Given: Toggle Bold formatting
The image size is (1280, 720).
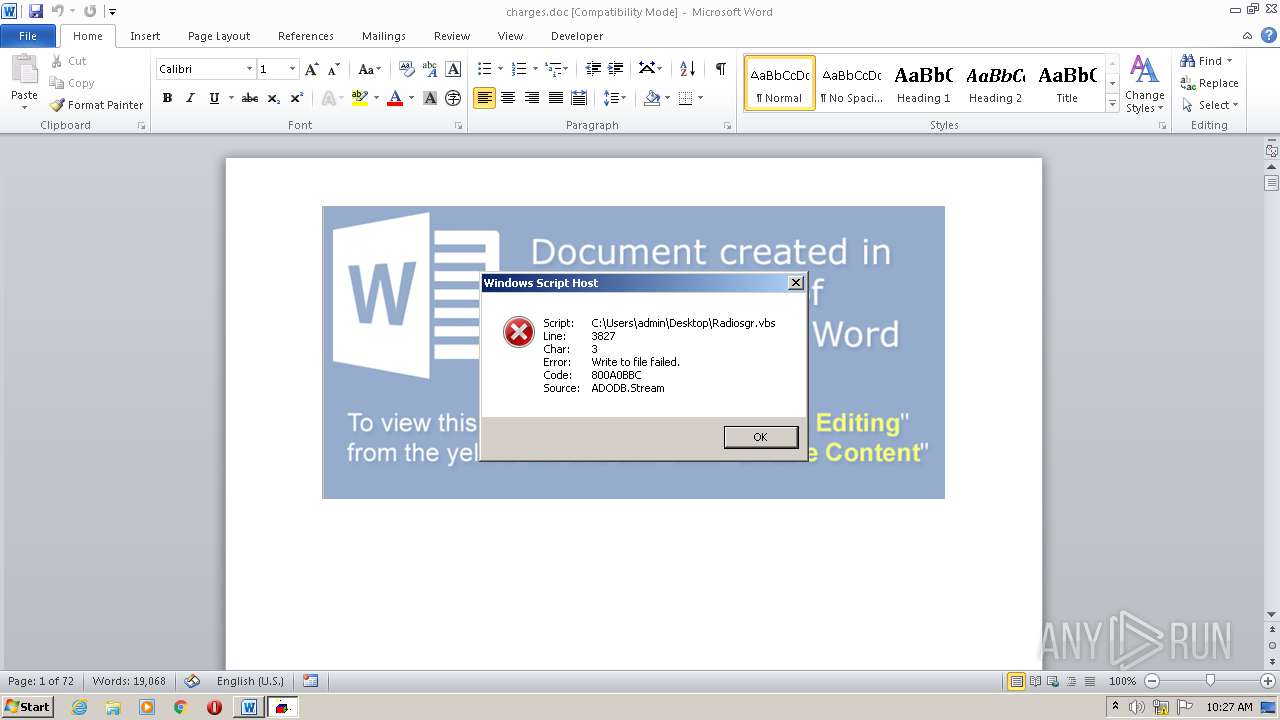Looking at the screenshot, I should (x=167, y=98).
